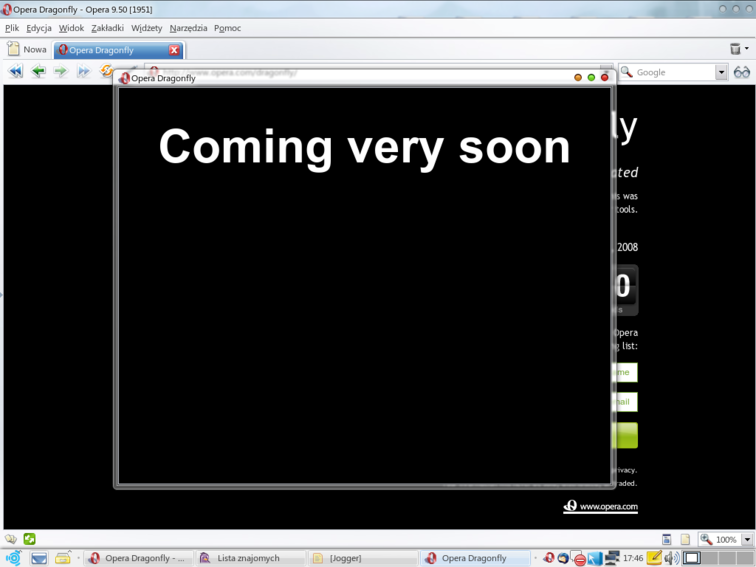Screen dimensions: 756x567
Task: Click the green sync icon in status bar
Action: click(x=29, y=539)
